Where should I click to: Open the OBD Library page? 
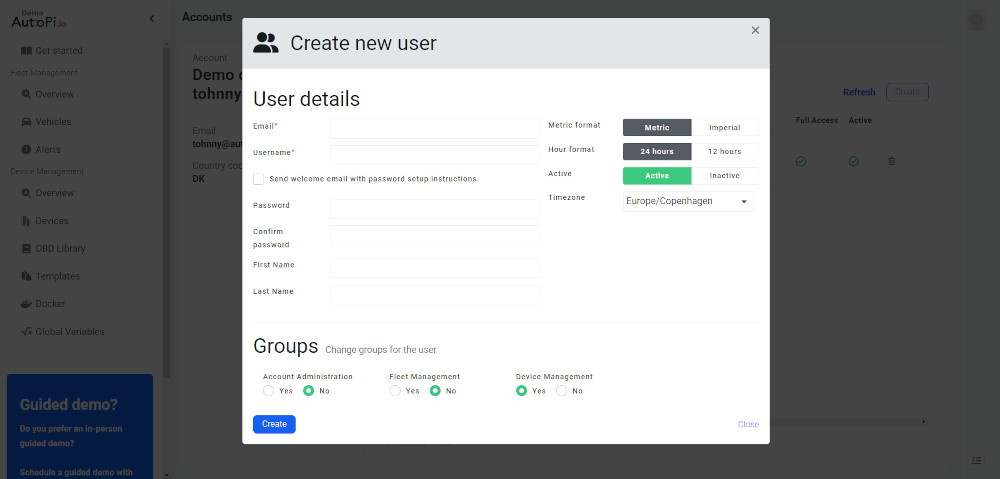pyautogui.click(x=60, y=248)
